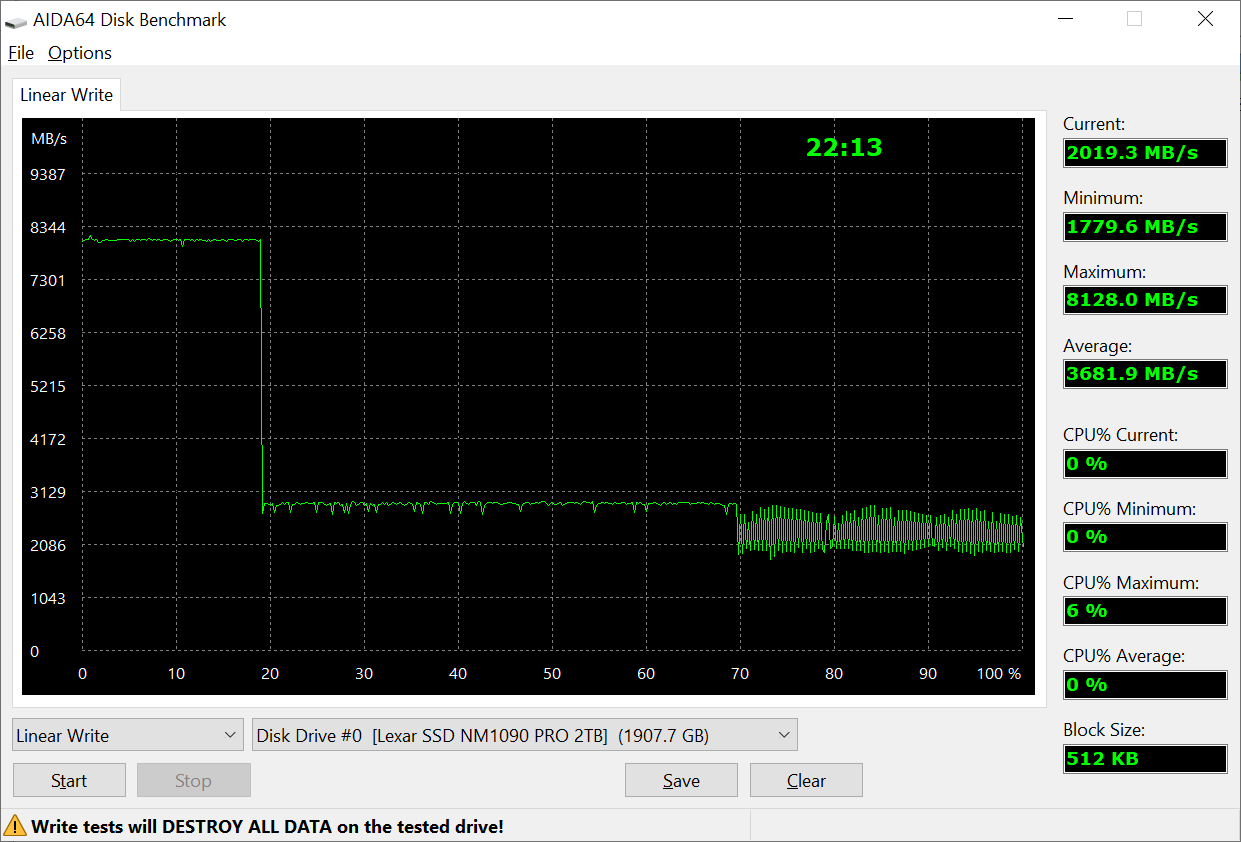Select the Linear Write tab
The width and height of the screenshot is (1241, 842).
tap(67, 95)
